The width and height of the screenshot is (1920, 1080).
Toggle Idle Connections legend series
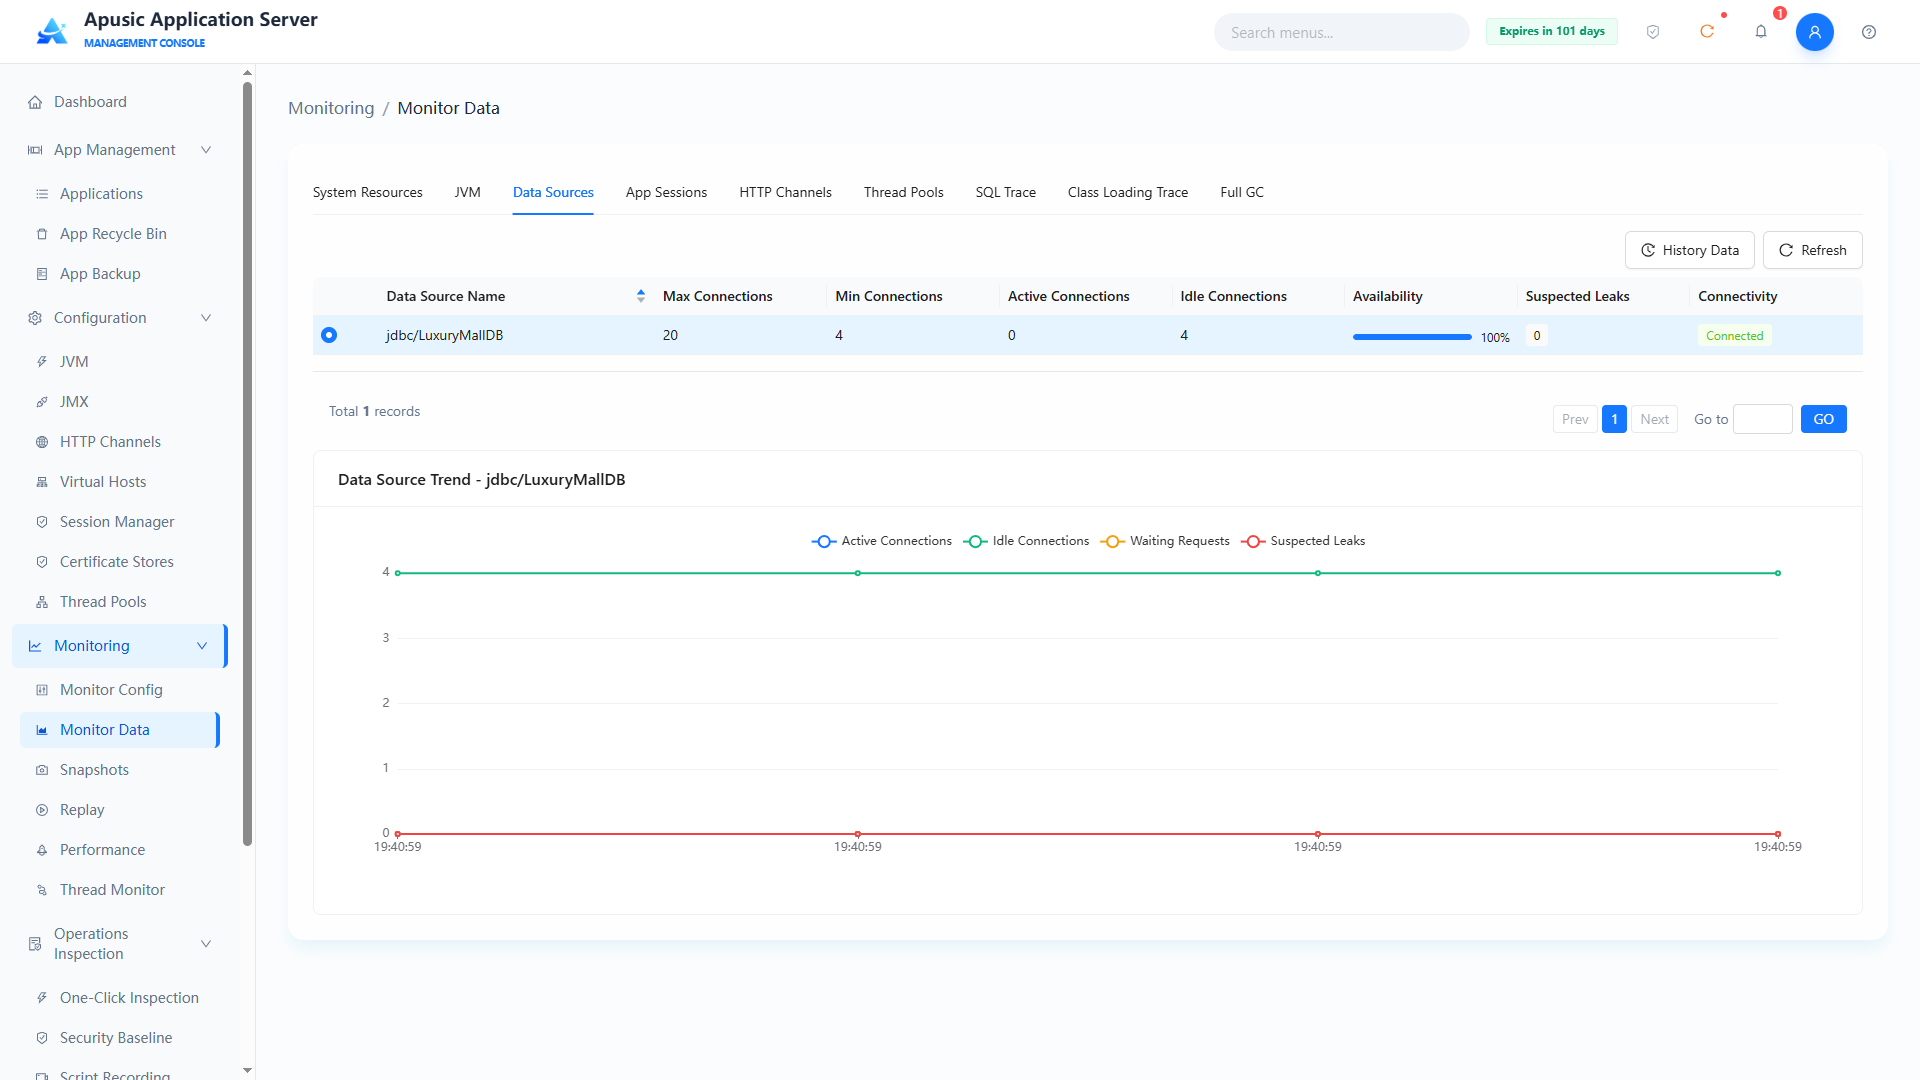(1026, 541)
